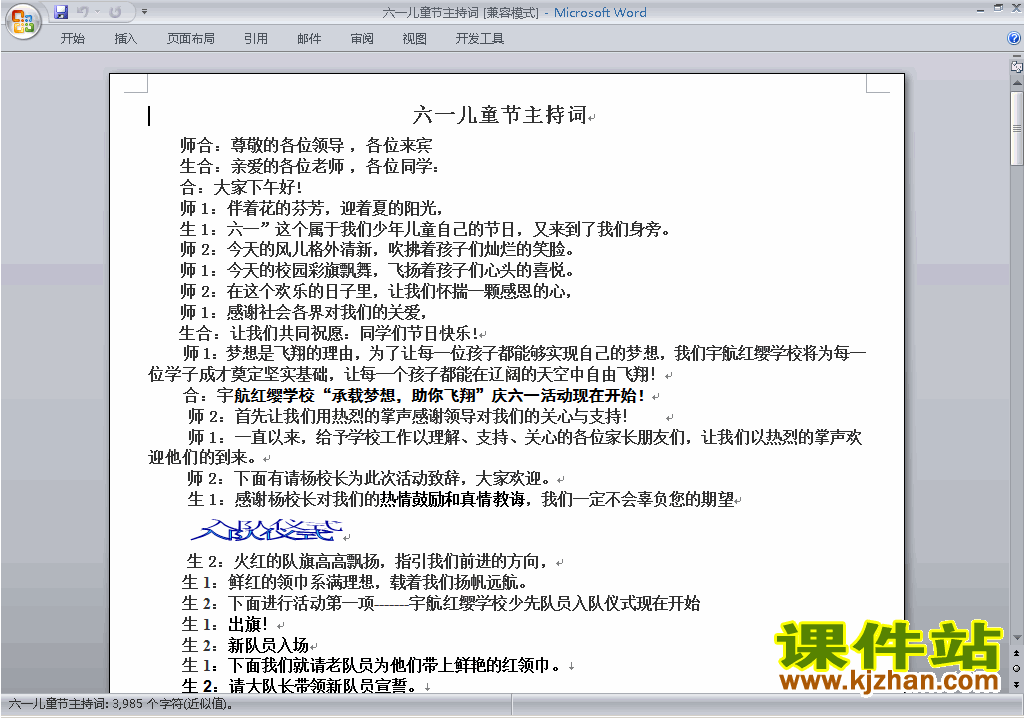
Task: Click the Undo arrow icon
Action: [x=83, y=12]
